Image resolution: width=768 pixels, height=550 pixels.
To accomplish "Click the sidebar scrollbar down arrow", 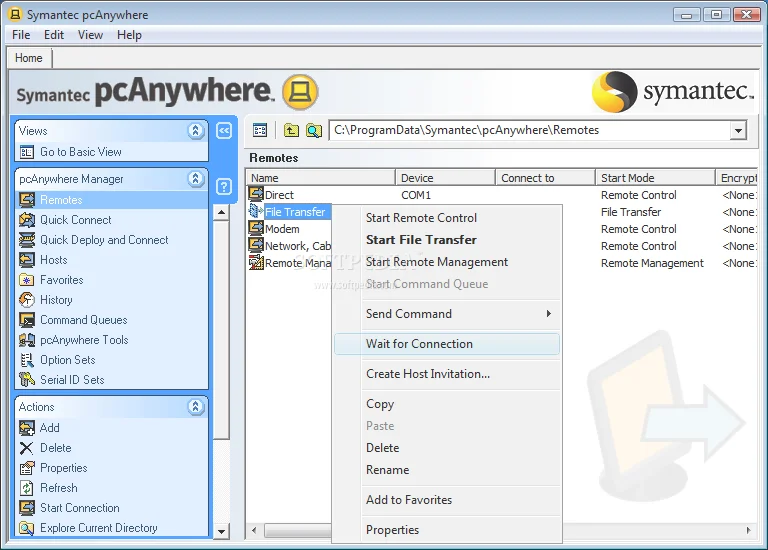I will pyautogui.click(x=222, y=531).
